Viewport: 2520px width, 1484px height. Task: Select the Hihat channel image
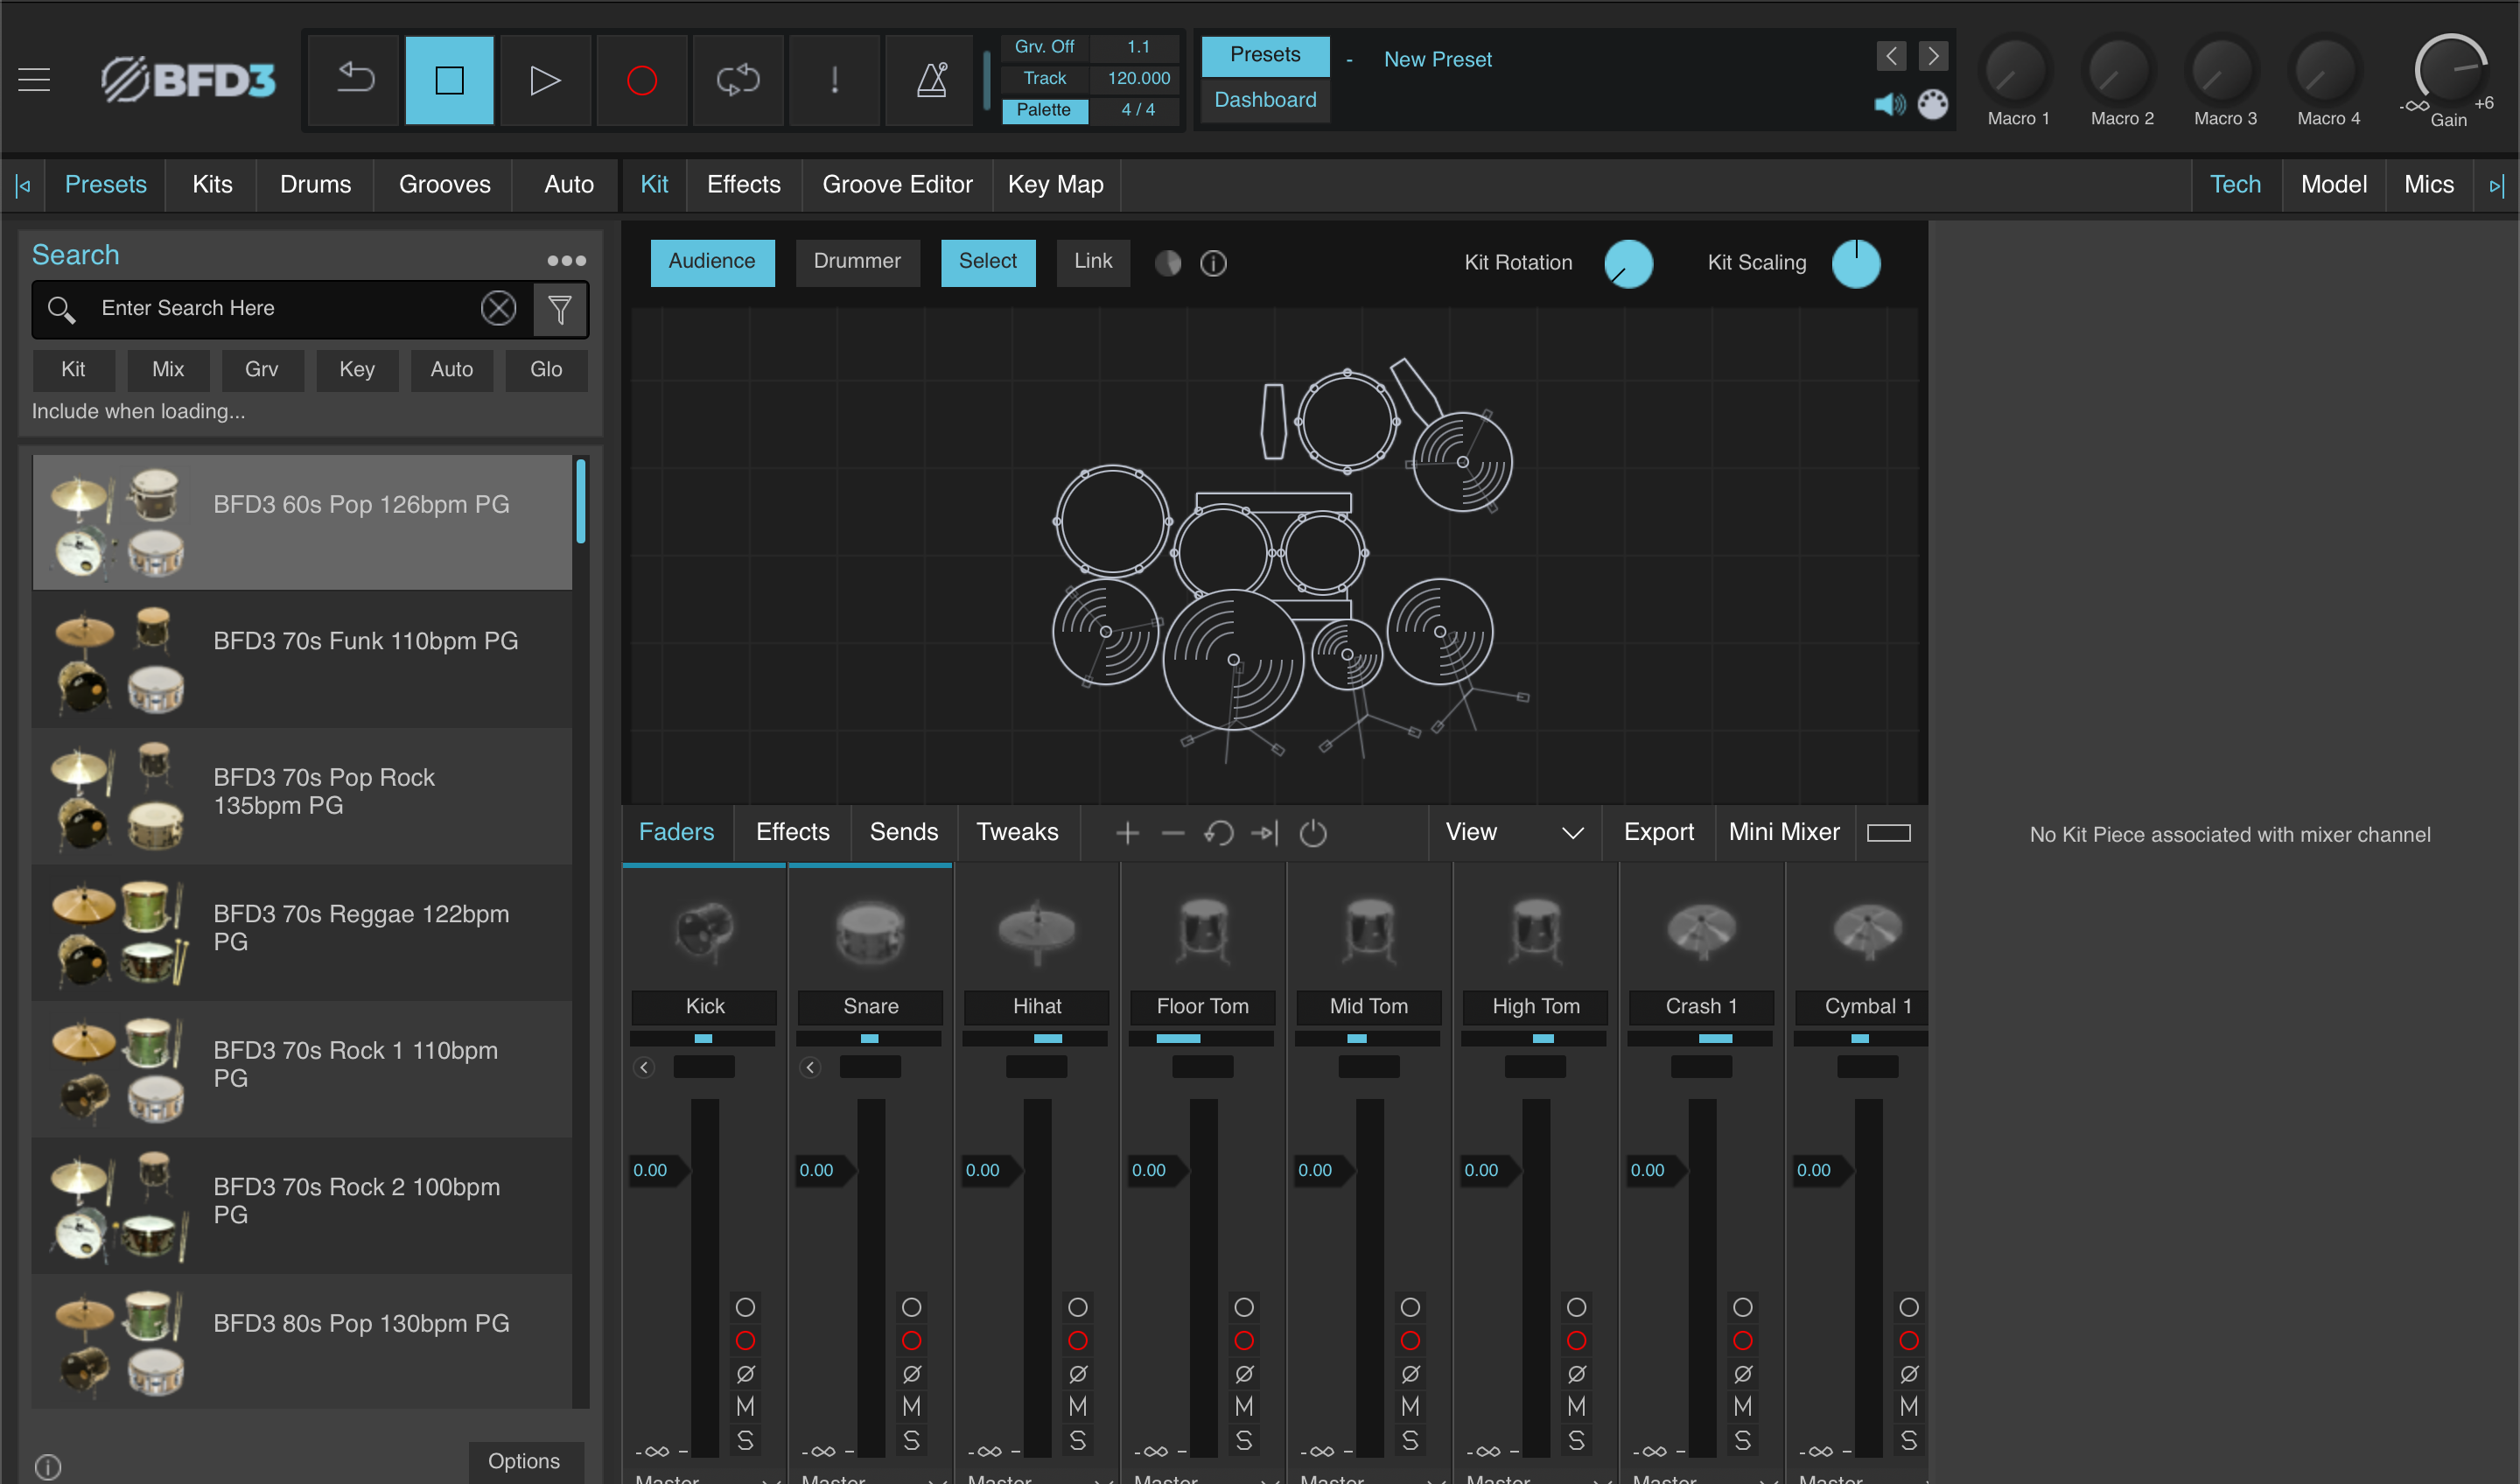[1036, 930]
